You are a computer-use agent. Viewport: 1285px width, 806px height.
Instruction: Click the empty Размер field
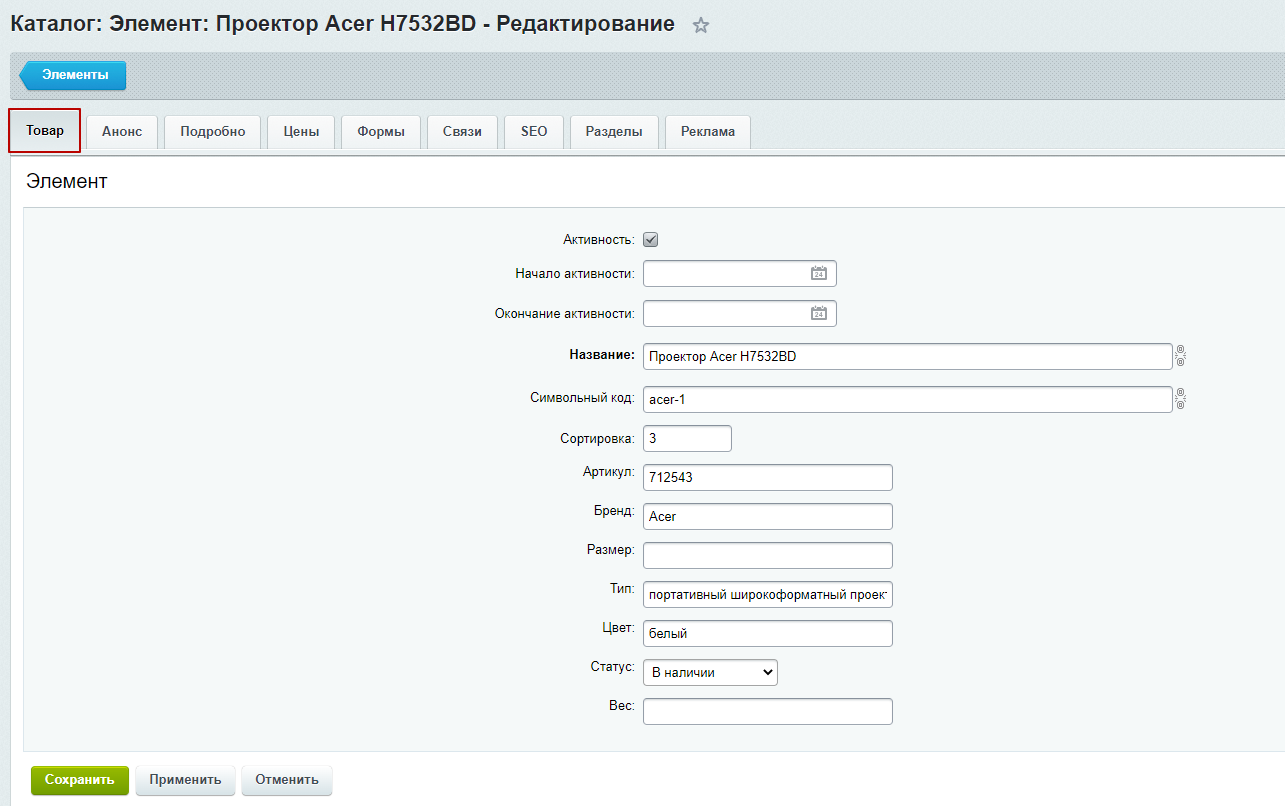click(768, 555)
